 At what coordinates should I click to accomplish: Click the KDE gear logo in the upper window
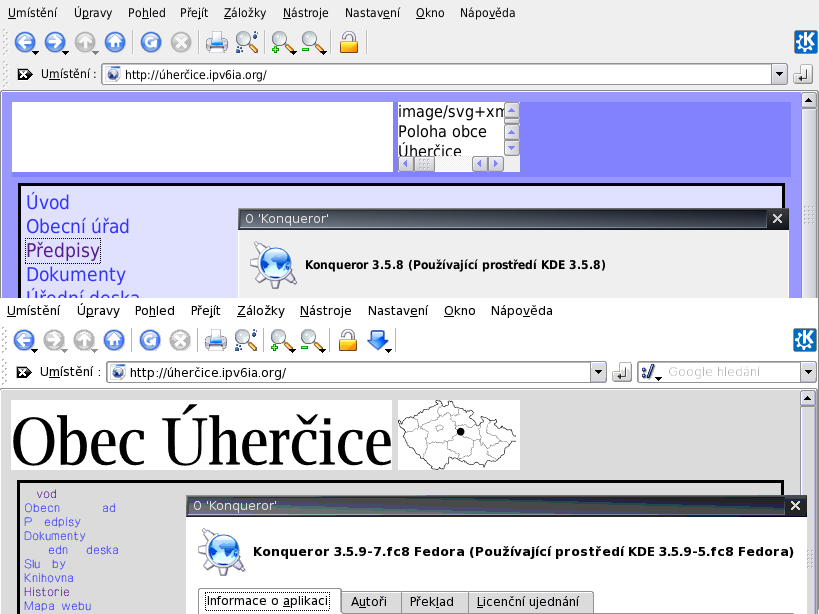coord(805,42)
